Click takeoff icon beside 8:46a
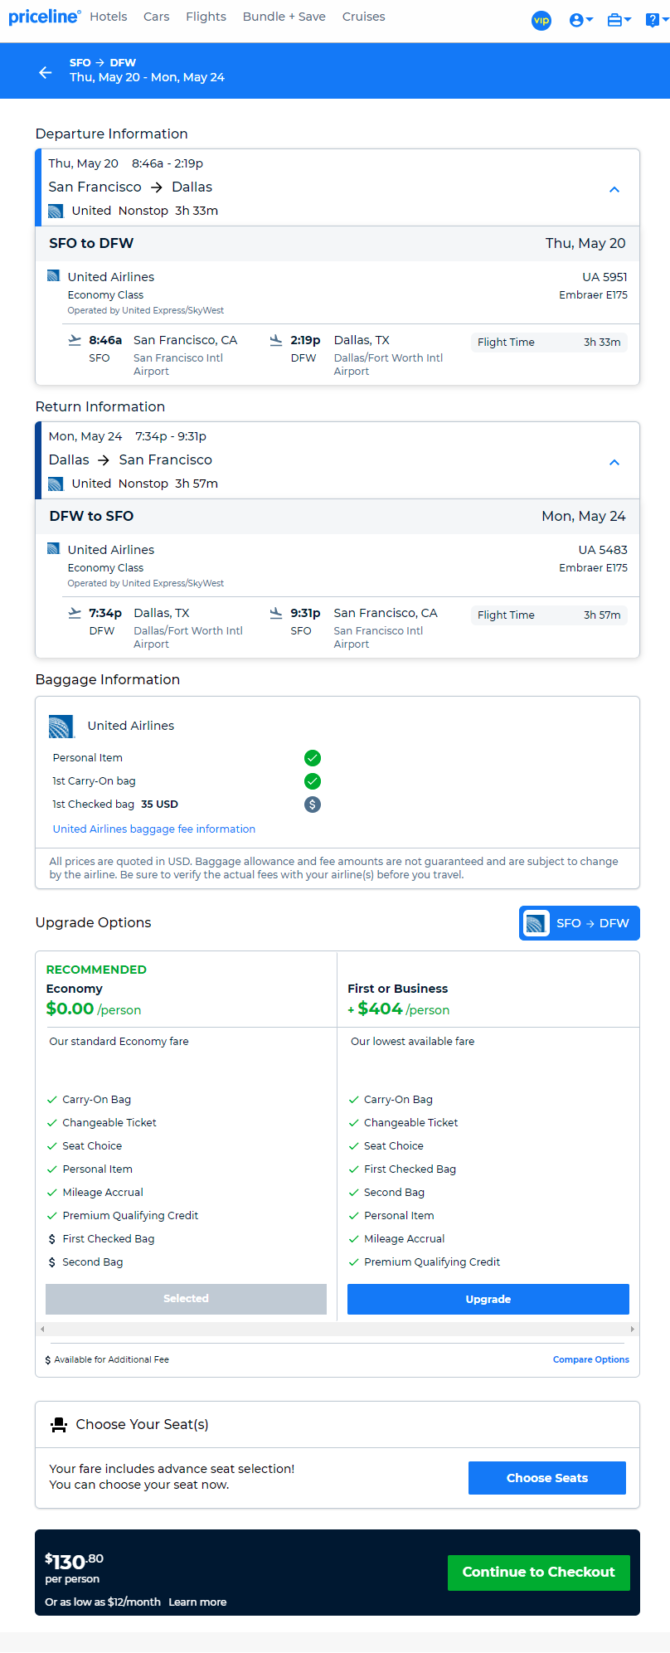The height and width of the screenshot is (1653, 670). pyautogui.click(x=75, y=341)
